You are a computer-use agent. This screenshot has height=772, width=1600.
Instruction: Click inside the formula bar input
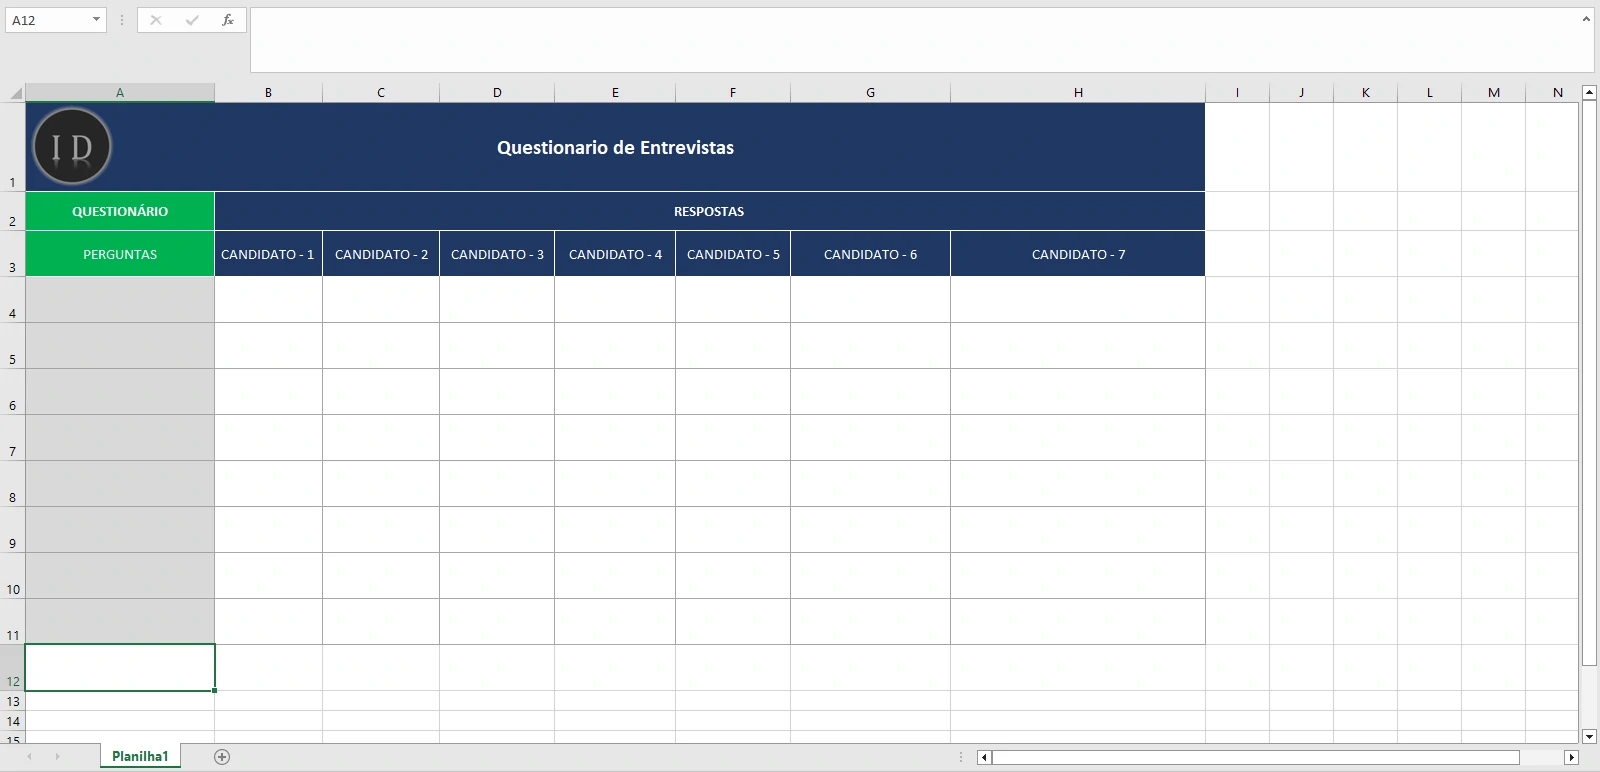coord(900,40)
